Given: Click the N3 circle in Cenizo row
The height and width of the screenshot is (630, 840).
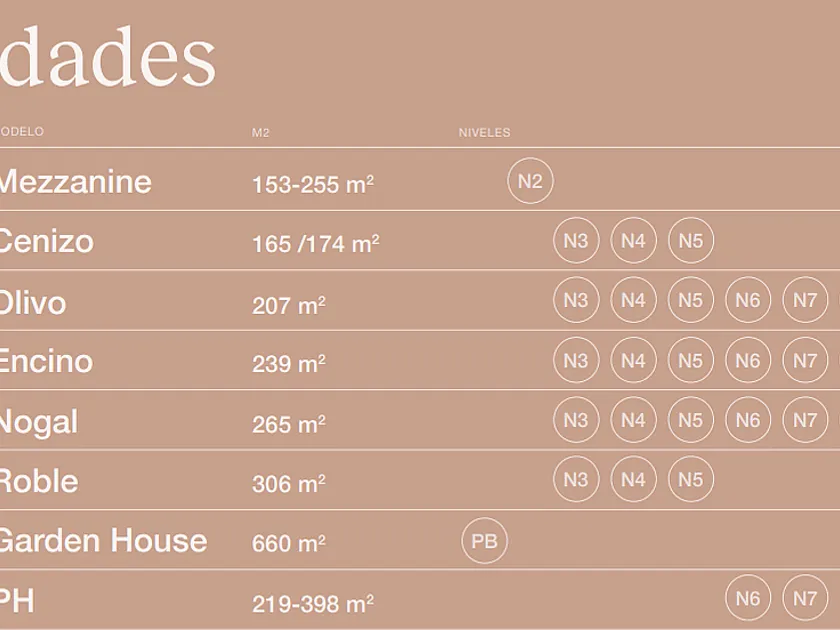Looking at the screenshot, I should (576, 241).
